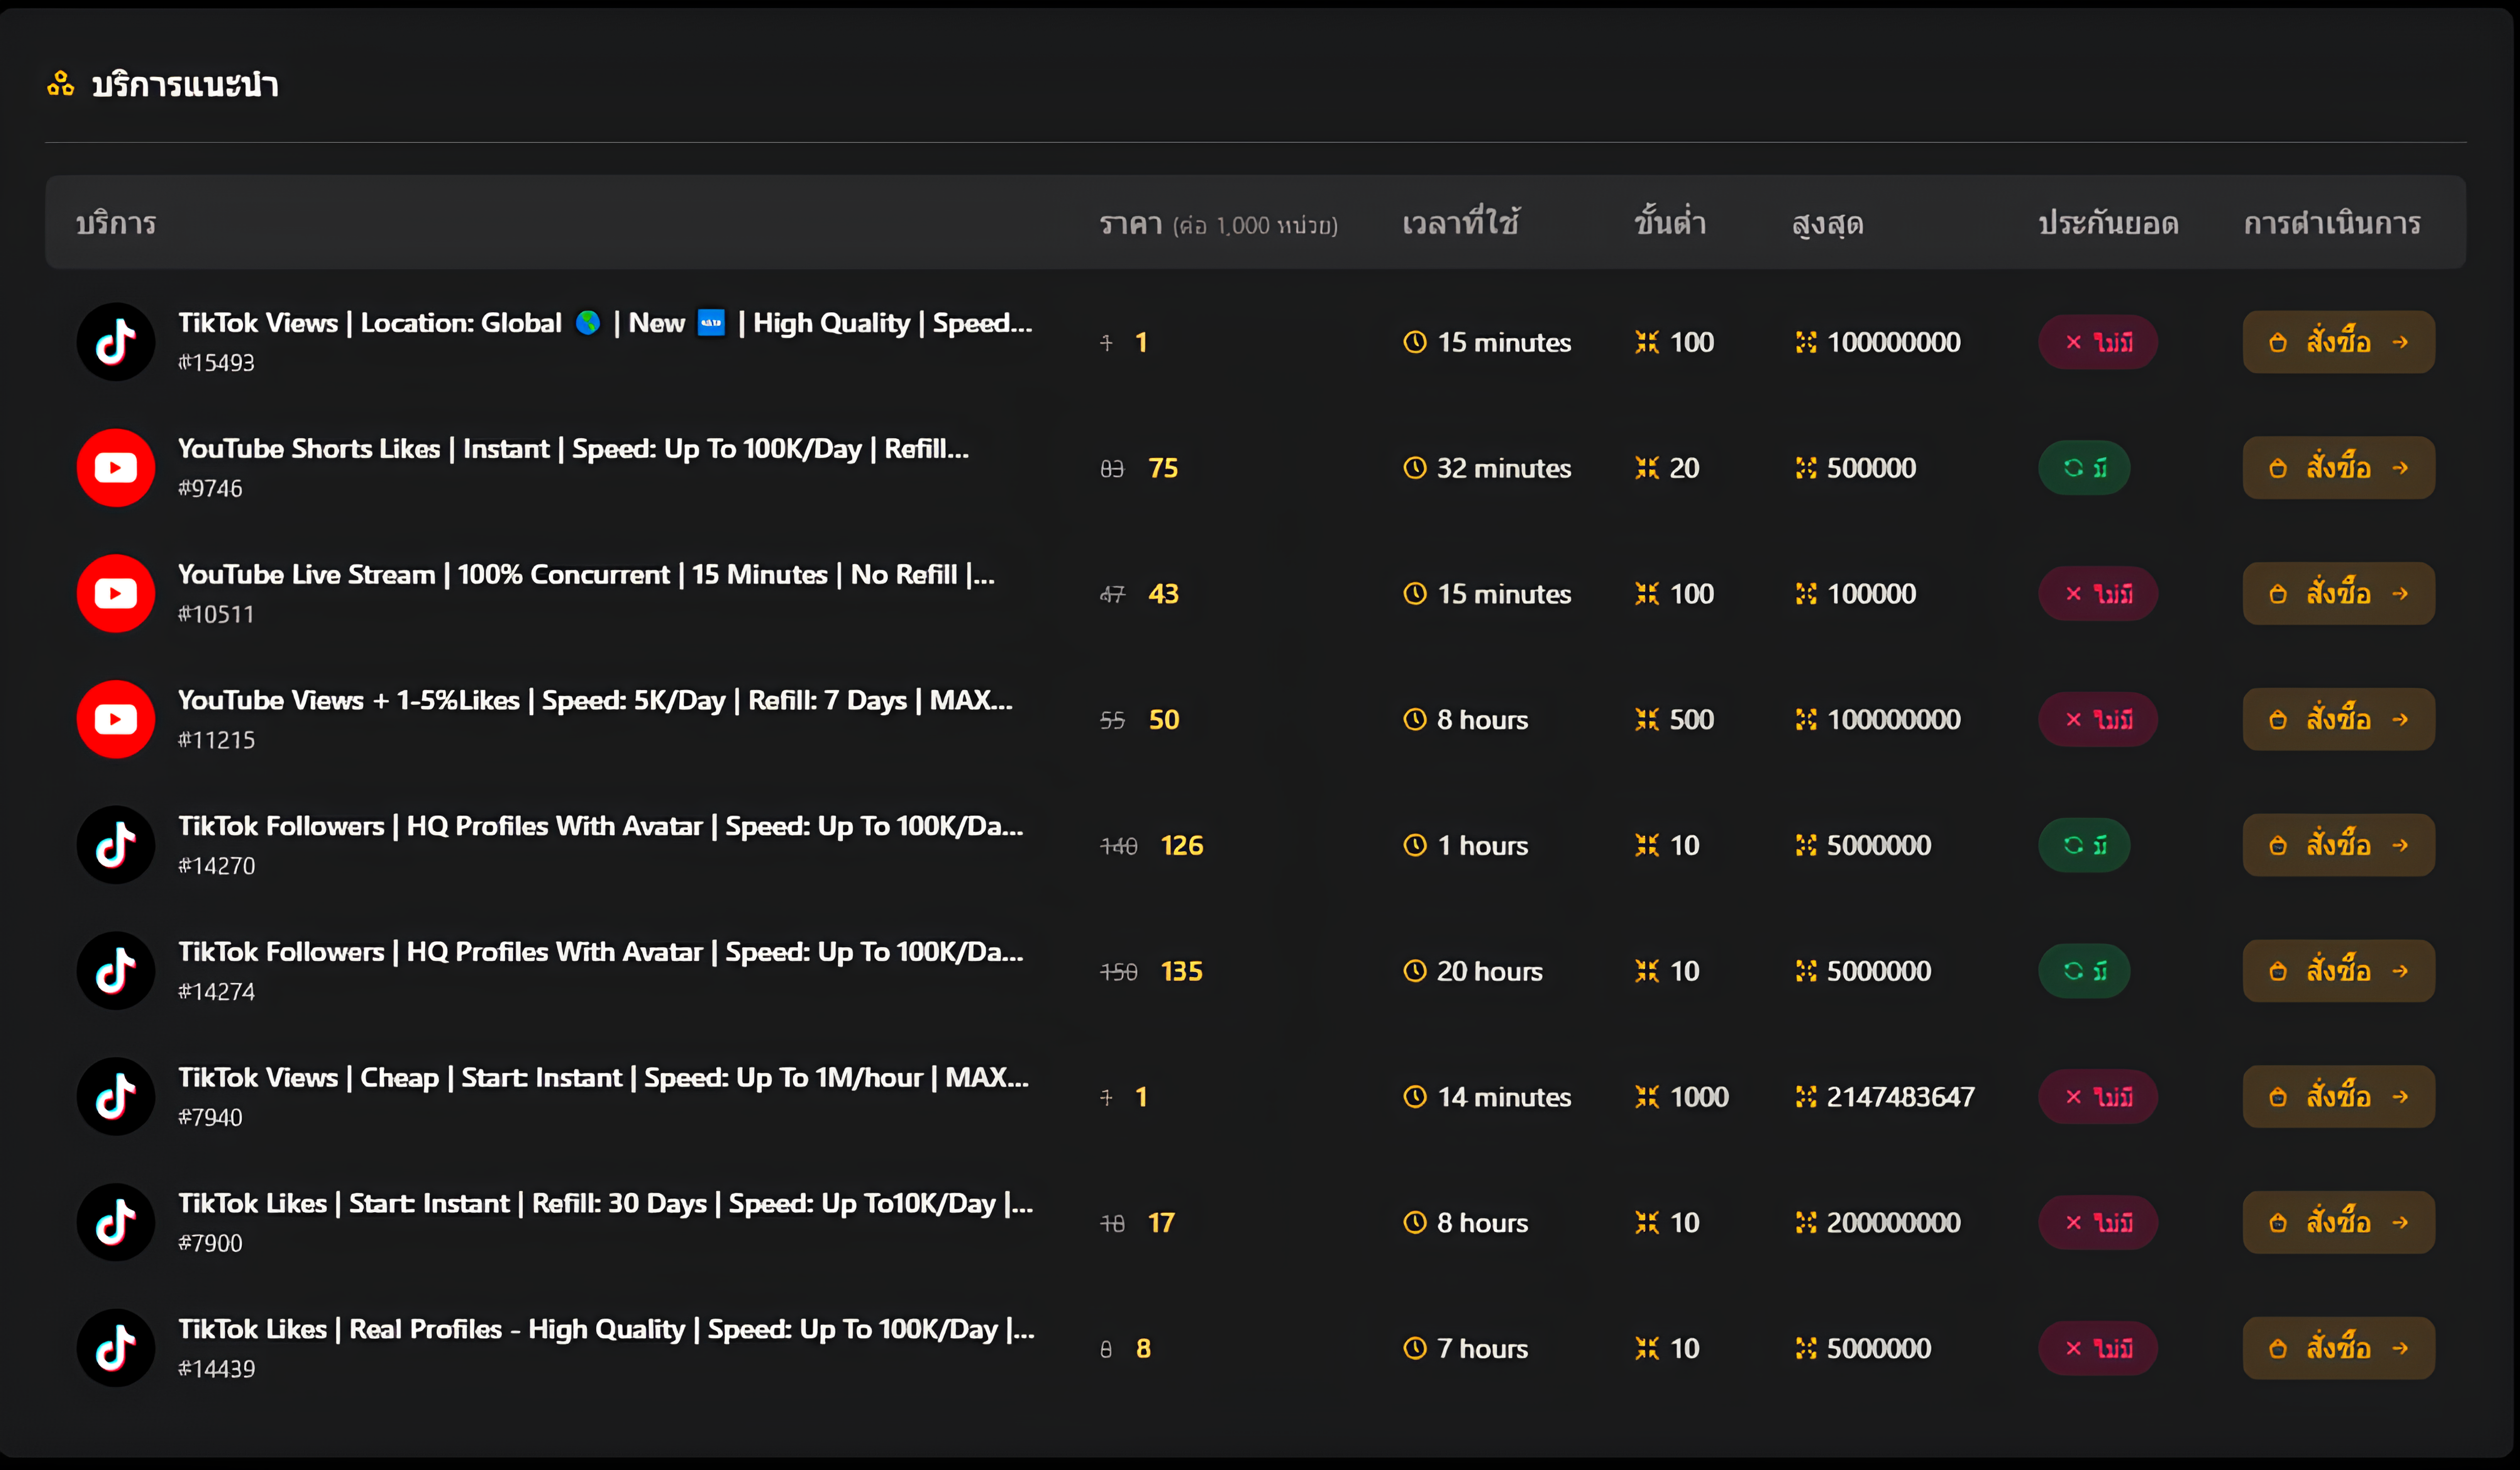Image resolution: width=2520 pixels, height=1470 pixels.
Task: Open TikTok Likes Real Profiles title
Action: [x=606, y=1329]
